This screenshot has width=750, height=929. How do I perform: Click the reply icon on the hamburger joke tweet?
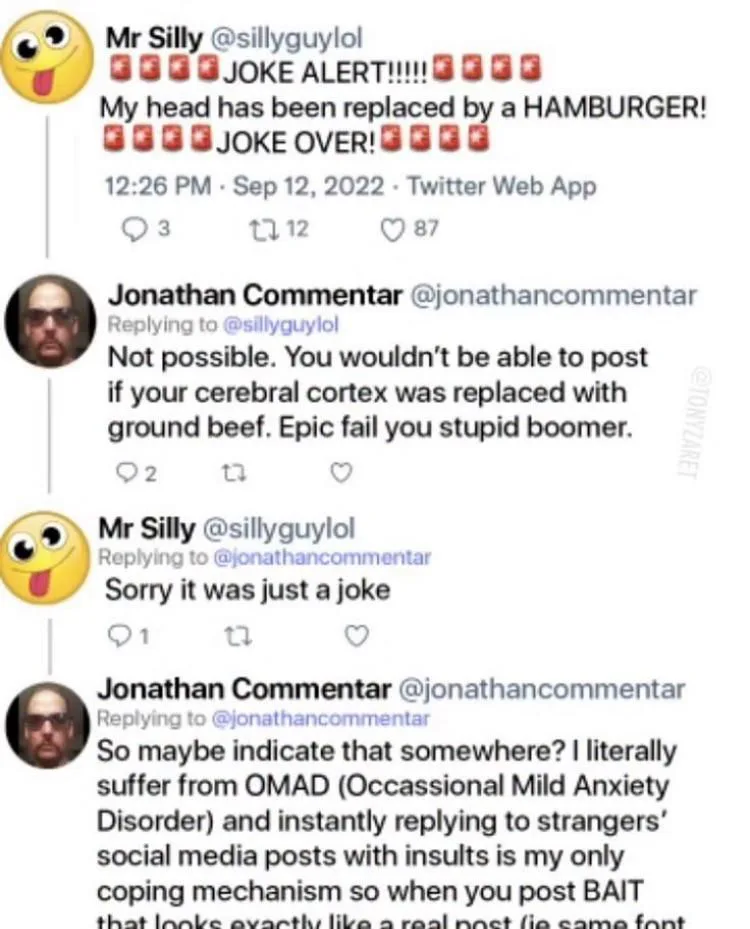[x=134, y=229]
